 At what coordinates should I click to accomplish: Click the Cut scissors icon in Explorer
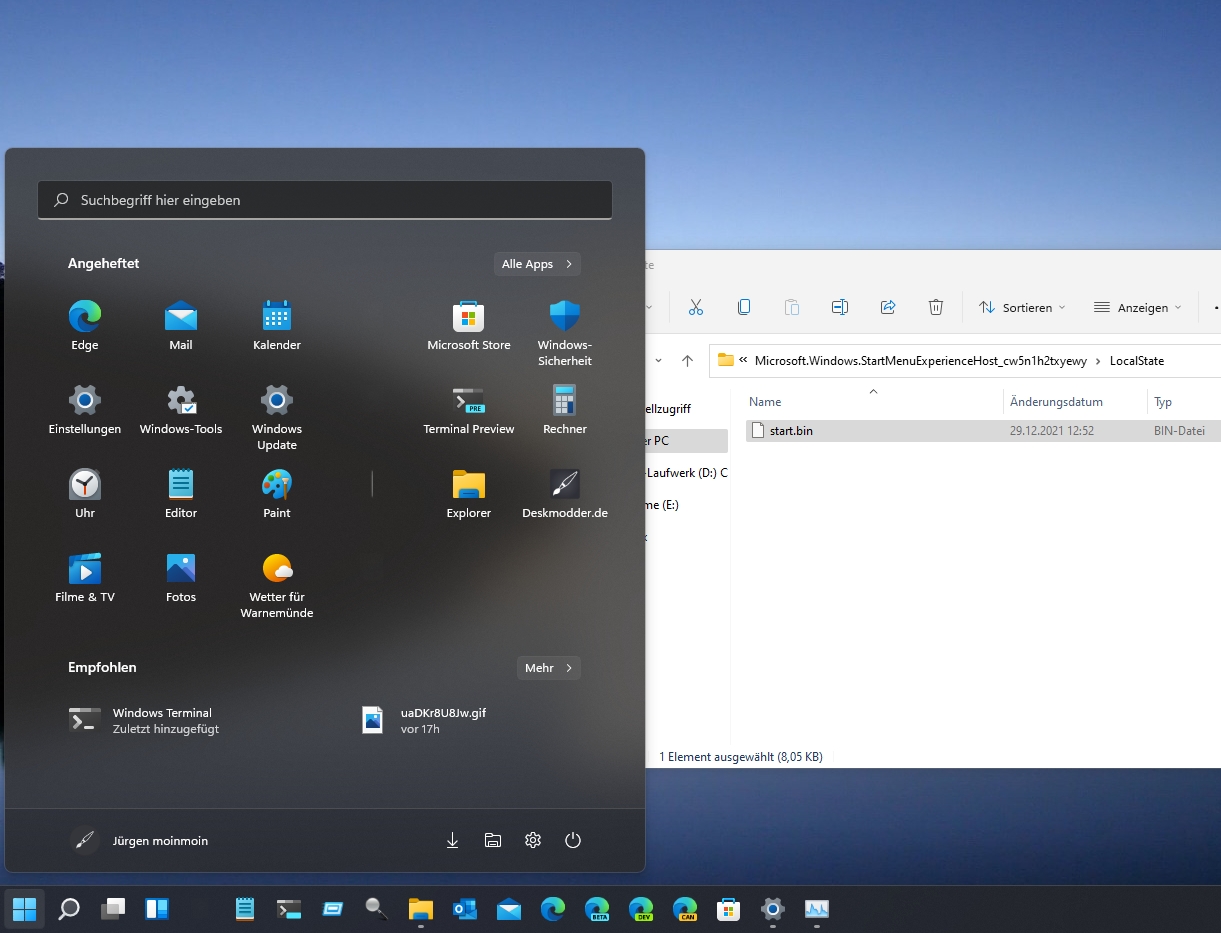pyautogui.click(x=696, y=307)
